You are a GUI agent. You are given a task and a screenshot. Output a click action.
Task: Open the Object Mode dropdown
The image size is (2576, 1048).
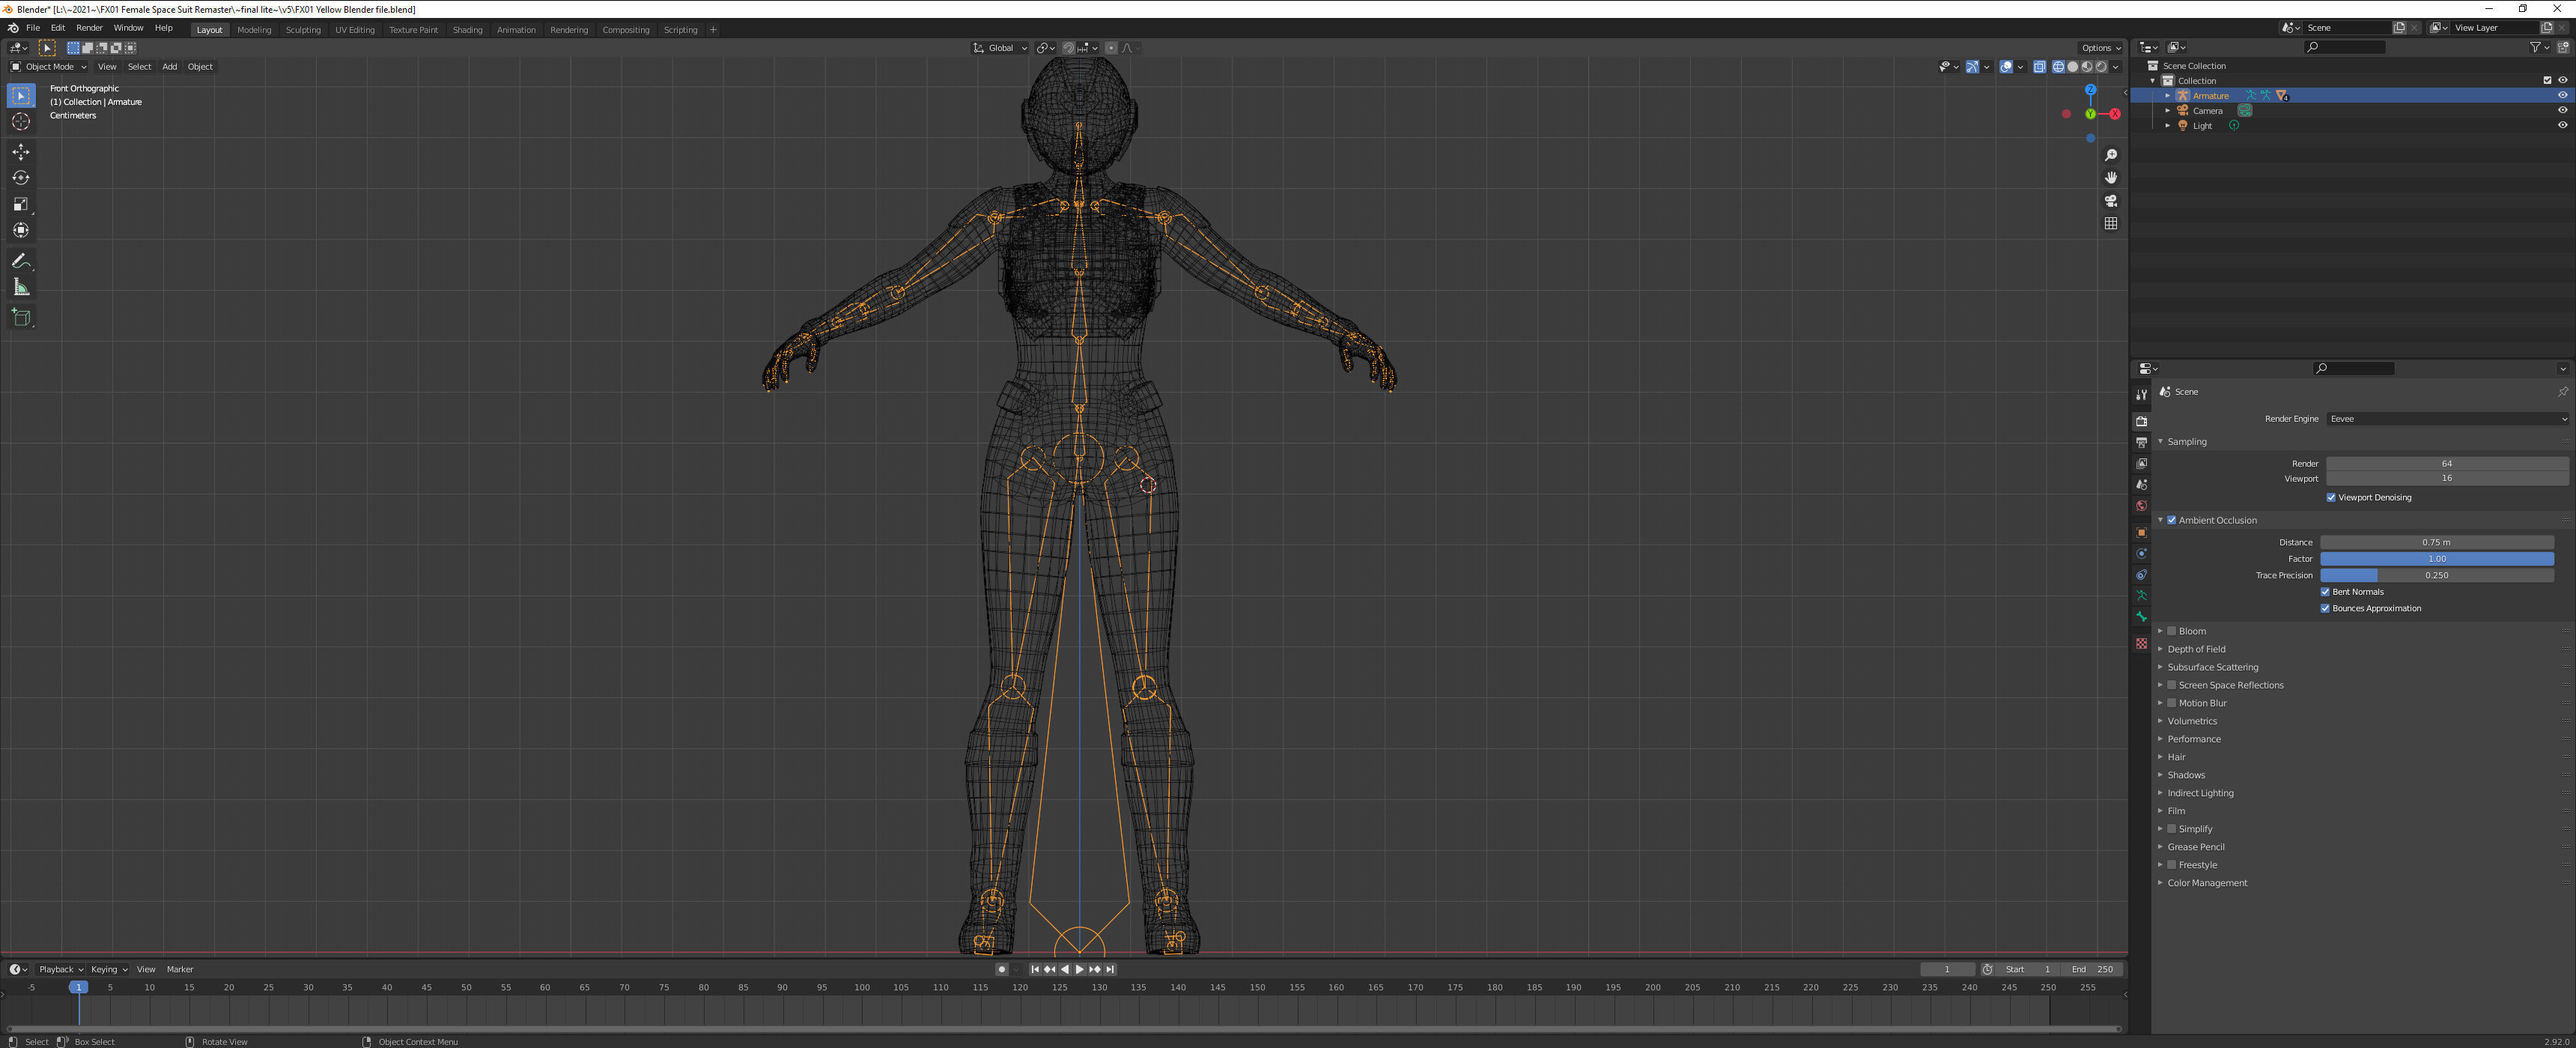(49, 67)
